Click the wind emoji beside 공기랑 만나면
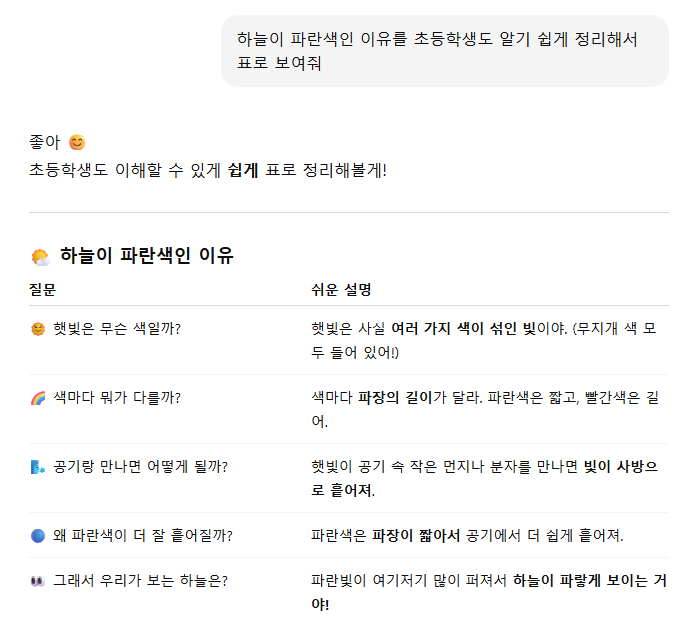 [x=38, y=466]
